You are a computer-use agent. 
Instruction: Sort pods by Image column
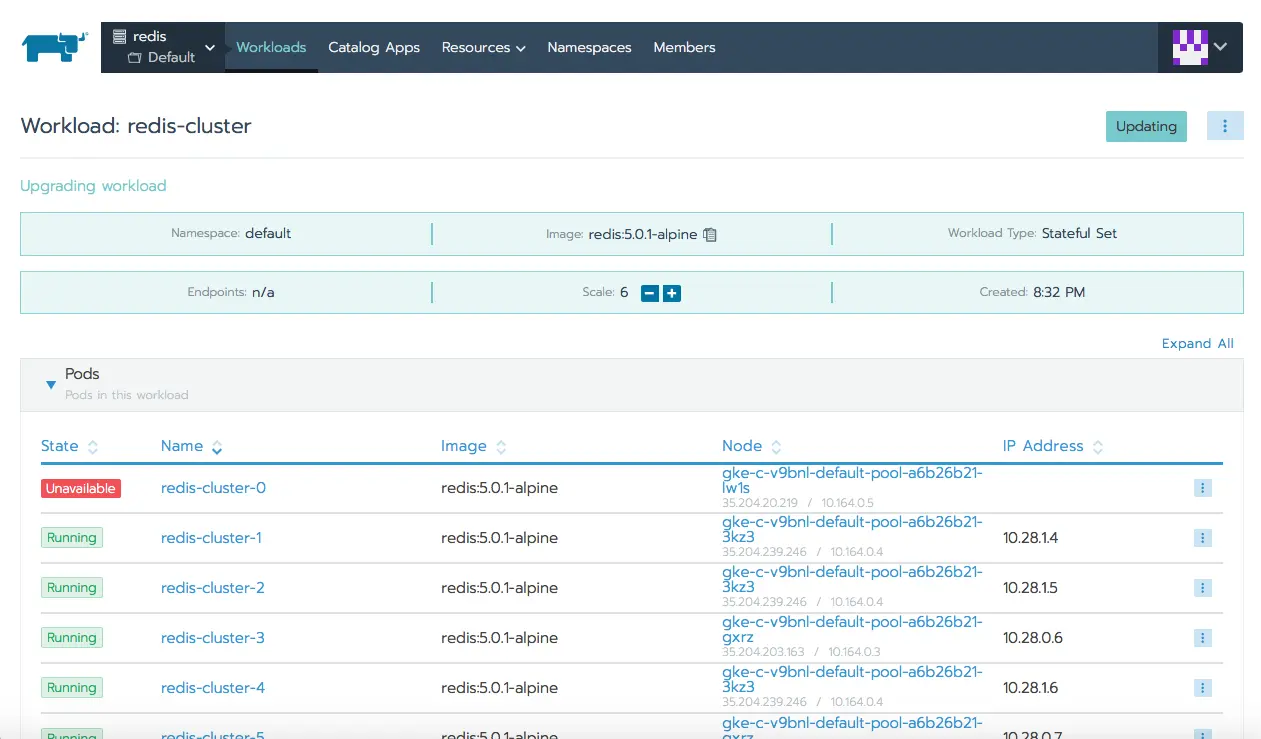[474, 446]
